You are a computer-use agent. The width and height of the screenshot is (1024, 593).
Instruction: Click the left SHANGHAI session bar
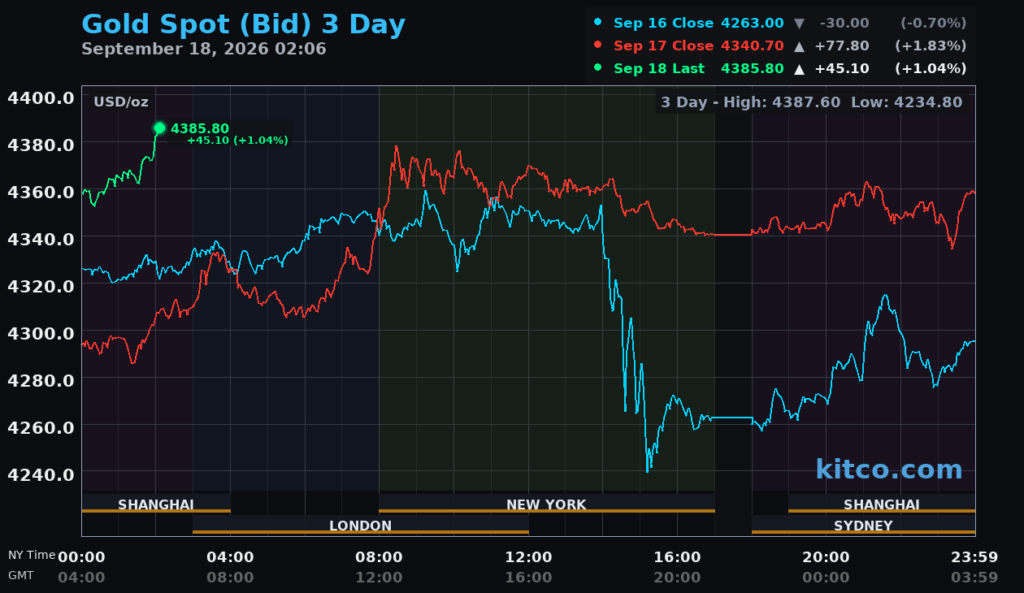click(156, 504)
